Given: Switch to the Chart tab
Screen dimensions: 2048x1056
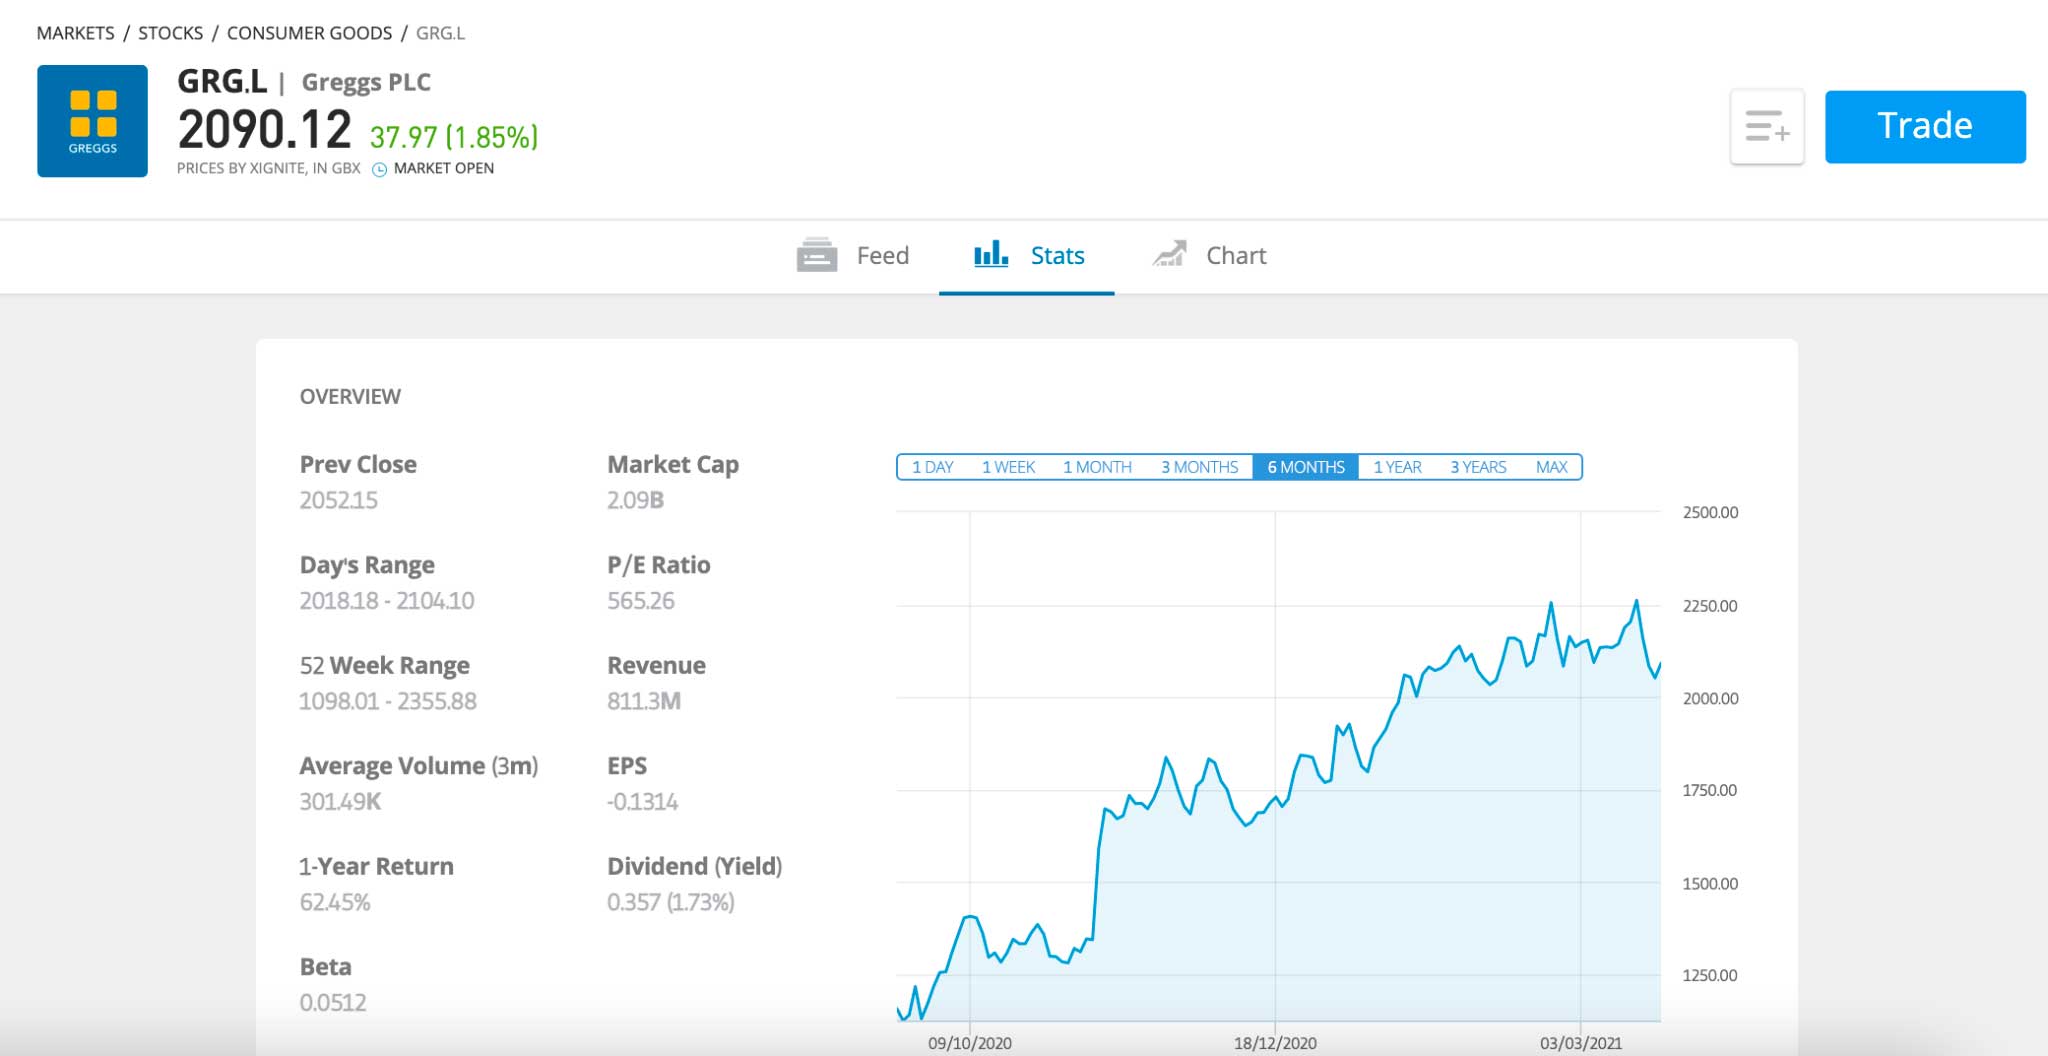Looking at the screenshot, I should 1208,256.
